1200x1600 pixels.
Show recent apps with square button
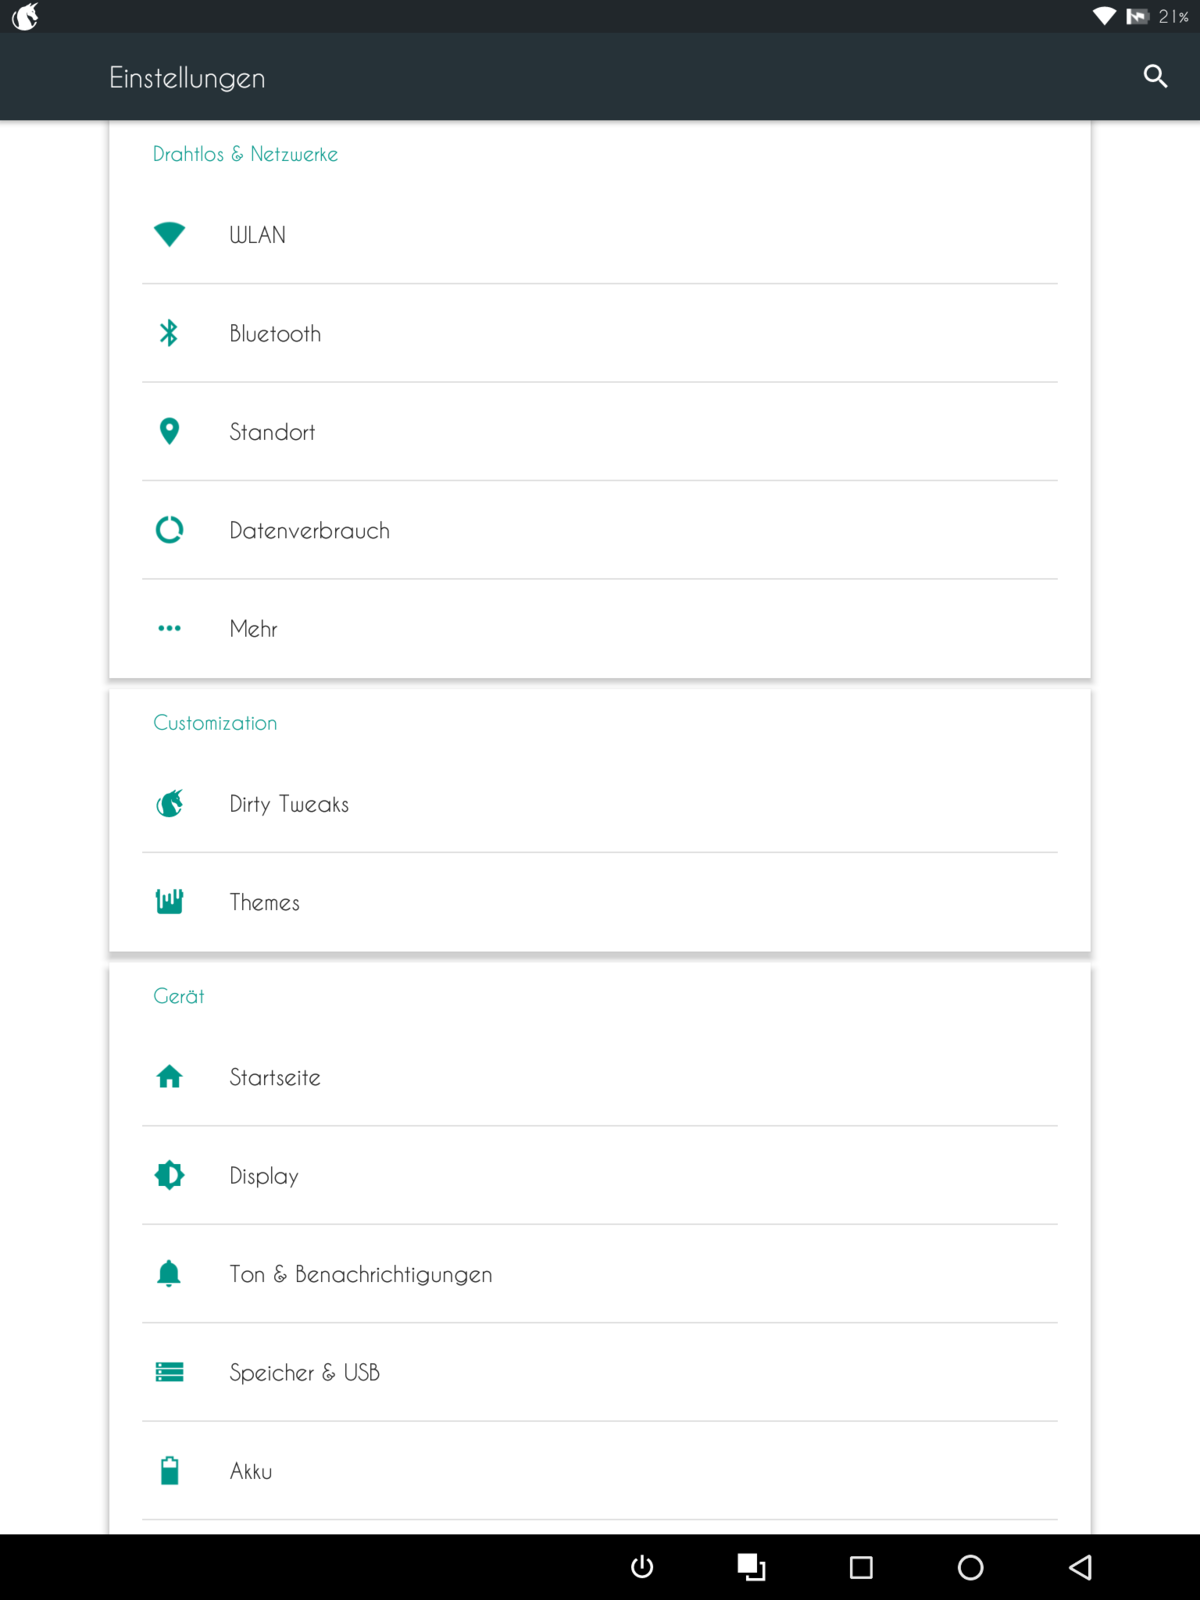click(x=861, y=1567)
